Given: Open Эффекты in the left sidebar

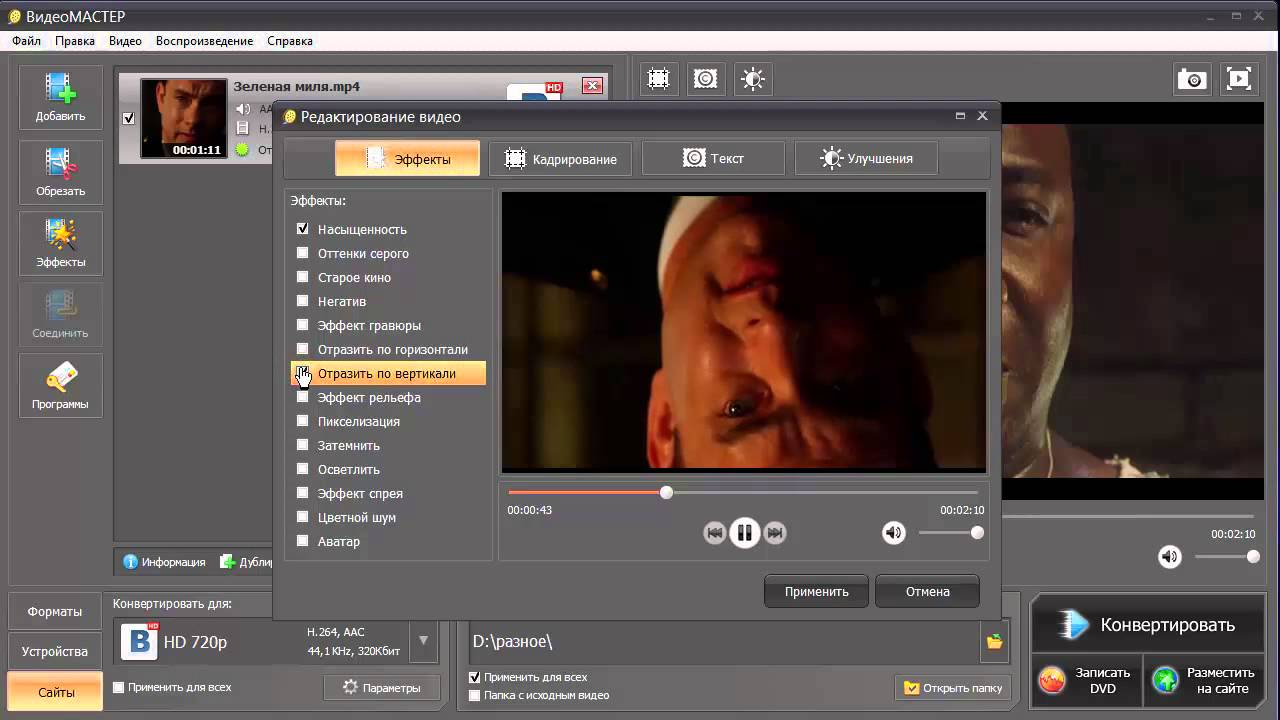Looking at the screenshot, I should [x=60, y=244].
